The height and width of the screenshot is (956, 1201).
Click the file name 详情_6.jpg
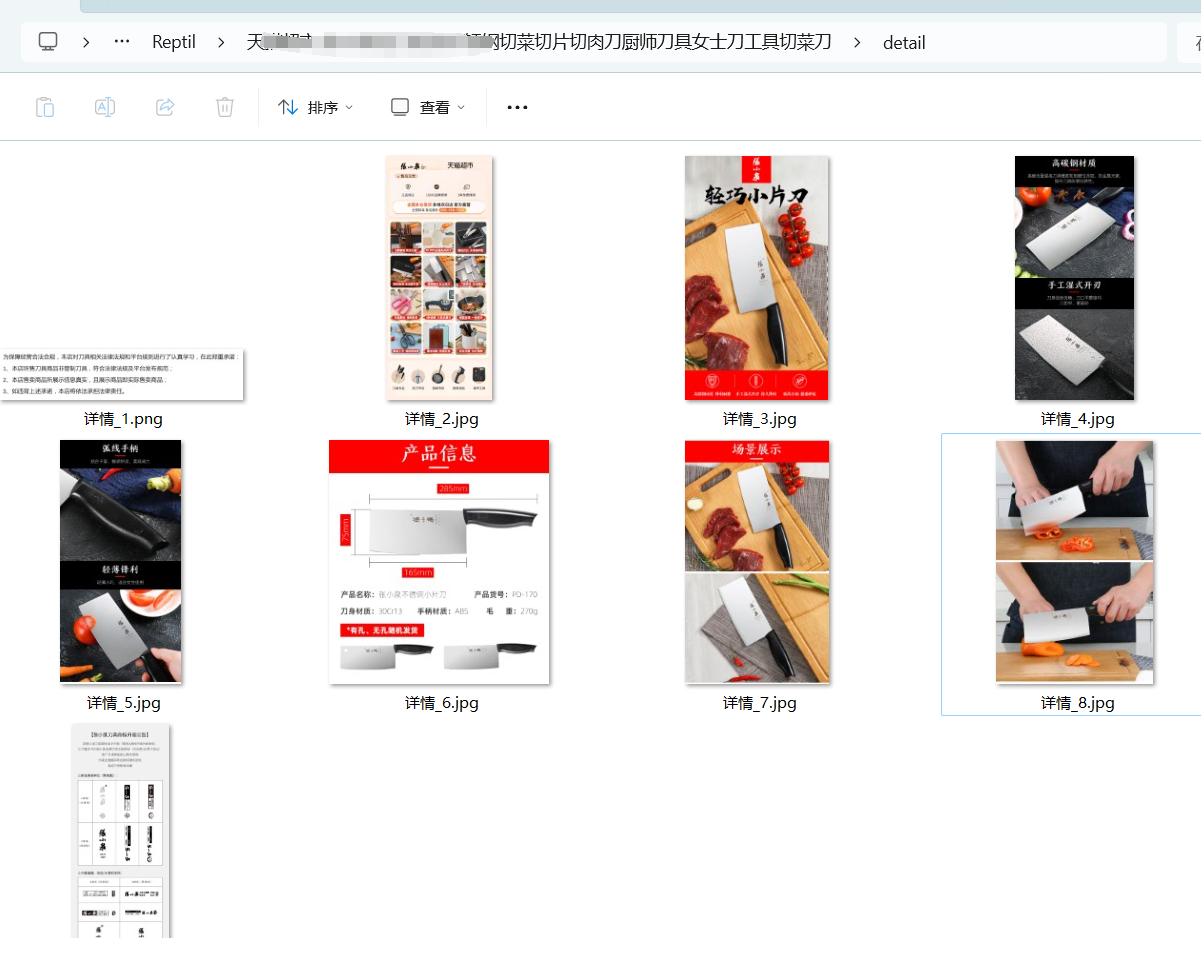tap(441, 703)
